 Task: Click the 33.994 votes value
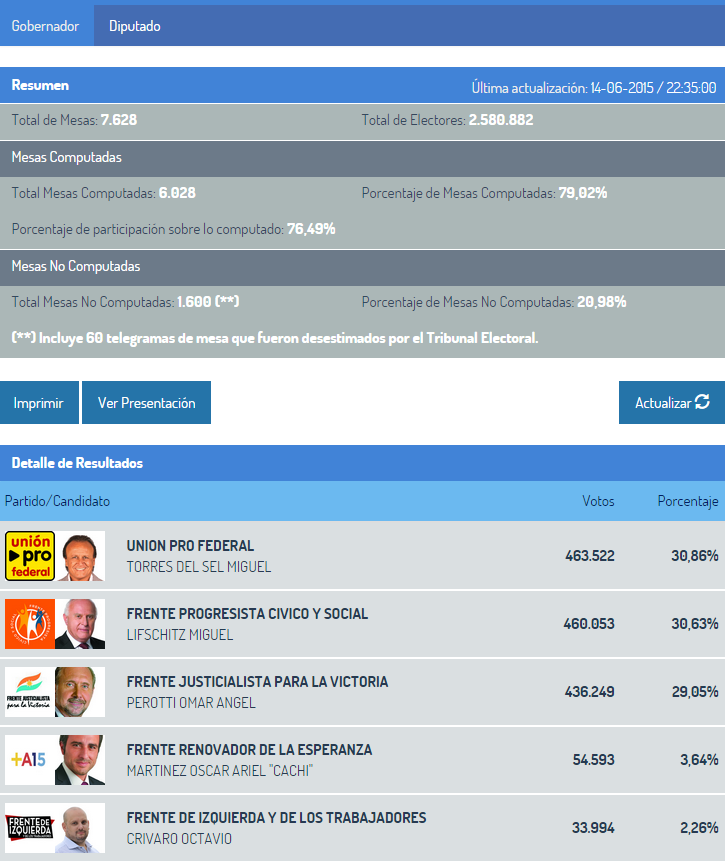tap(593, 828)
